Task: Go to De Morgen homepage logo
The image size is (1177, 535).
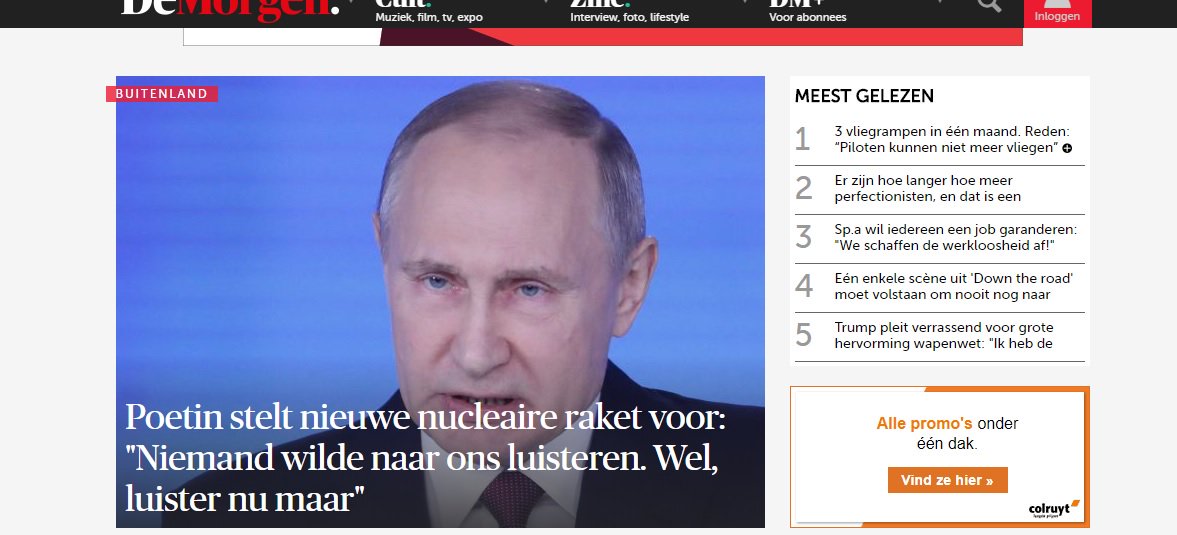Action: click(x=230, y=8)
